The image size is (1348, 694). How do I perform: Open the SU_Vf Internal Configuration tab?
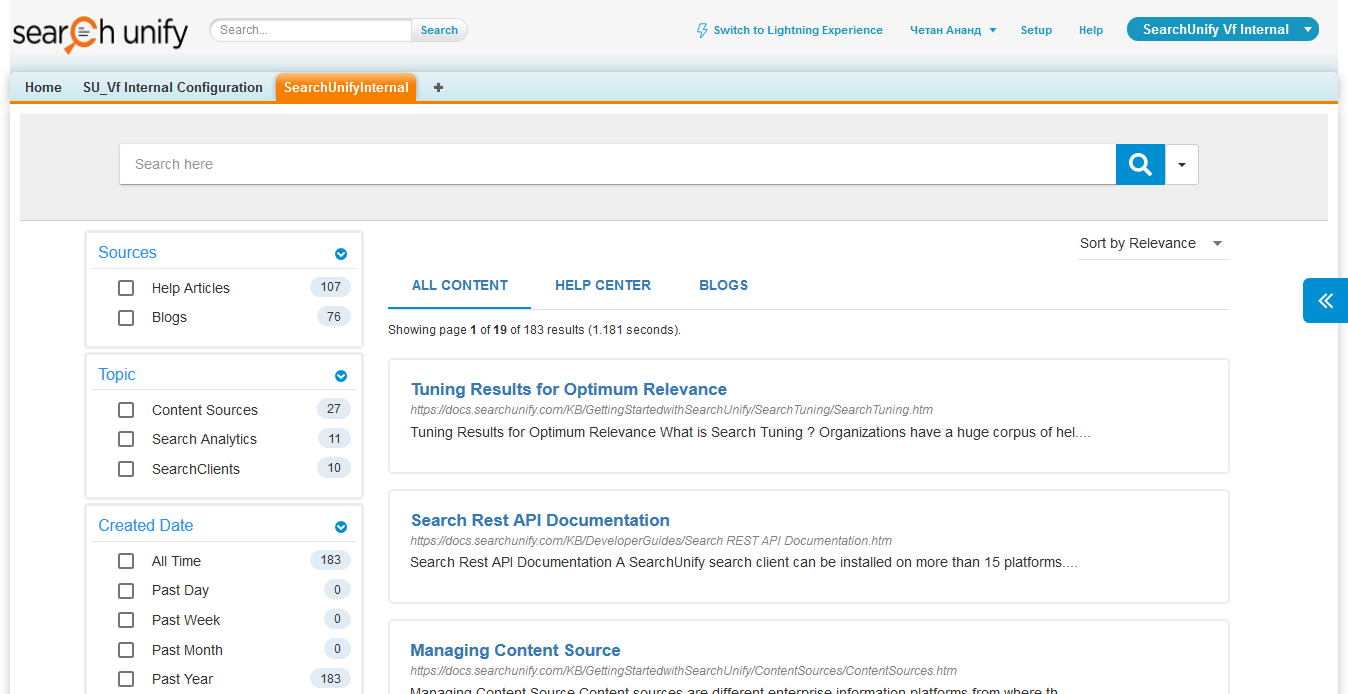pos(173,87)
